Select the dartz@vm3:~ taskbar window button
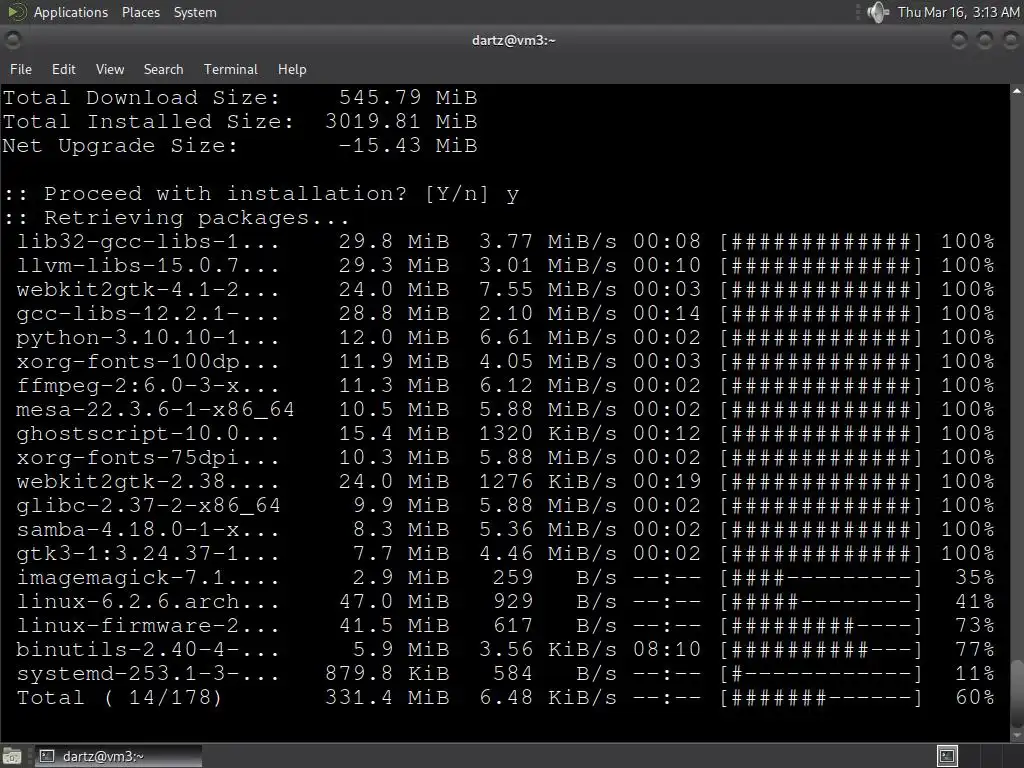Screen dimensions: 1024x768 pyautogui.click(x=118, y=756)
